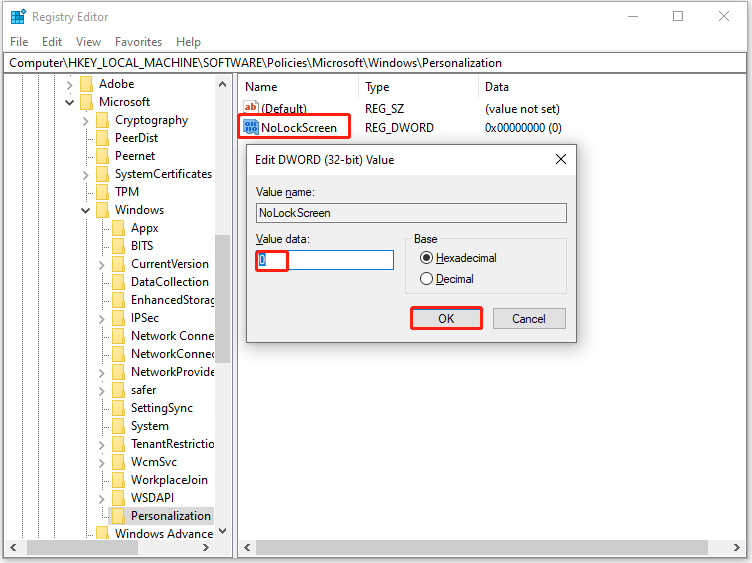This screenshot has height=563, width=752.
Task: Select the Network Connections tree item
Action: (173, 336)
